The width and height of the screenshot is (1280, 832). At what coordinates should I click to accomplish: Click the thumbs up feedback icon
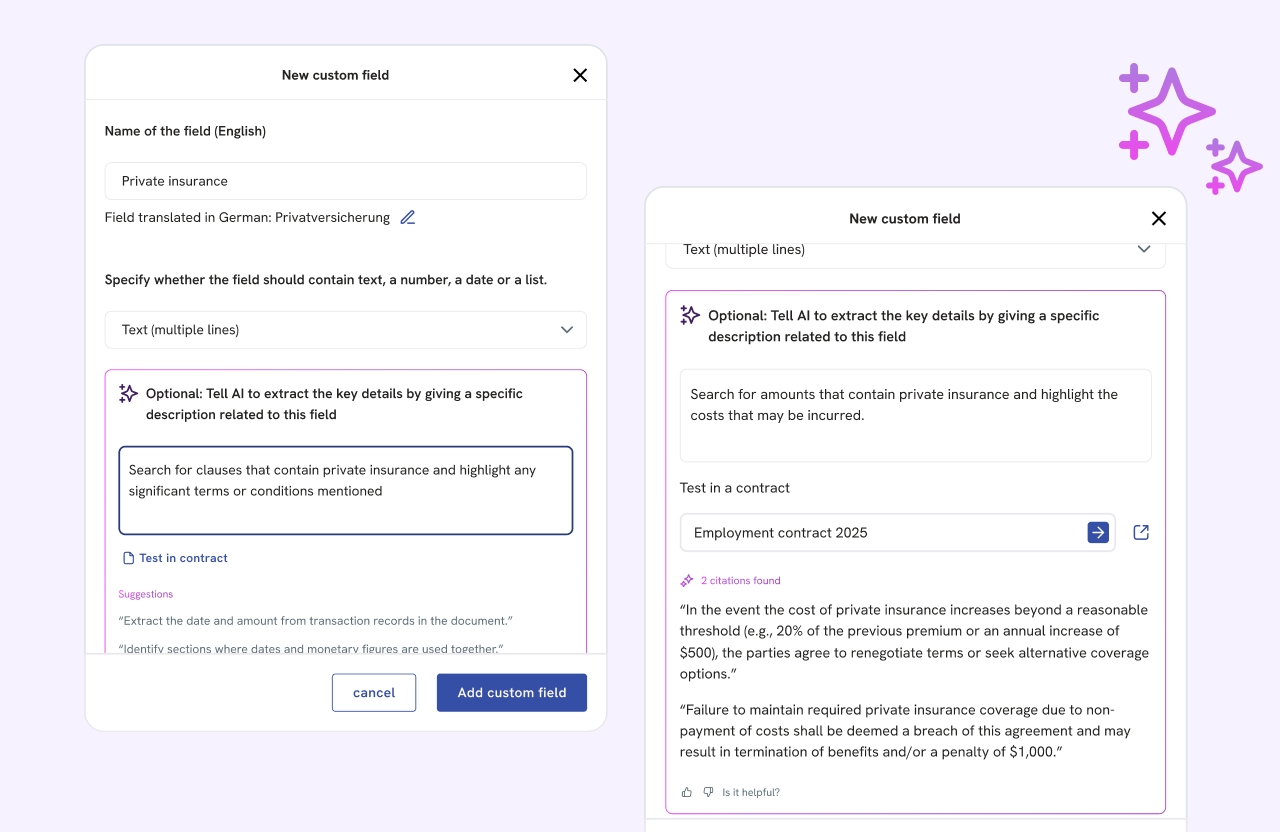coord(687,792)
